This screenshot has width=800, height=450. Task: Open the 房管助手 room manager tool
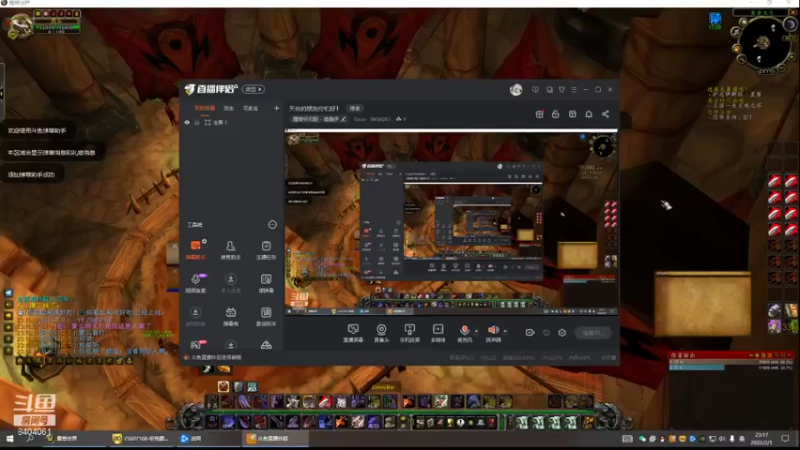pos(231,249)
